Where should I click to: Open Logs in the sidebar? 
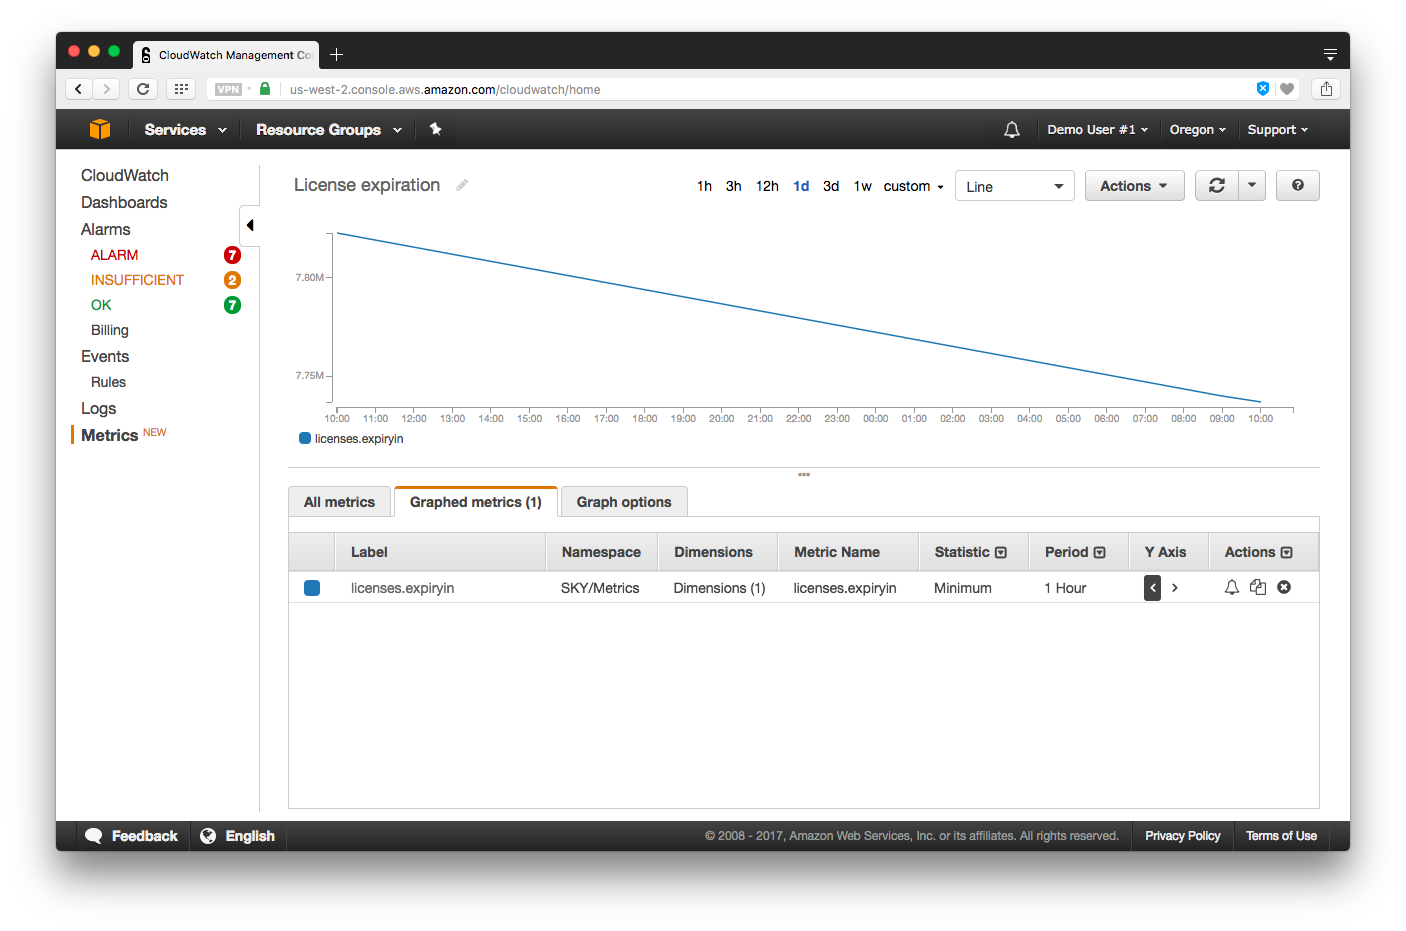(99, 408)
